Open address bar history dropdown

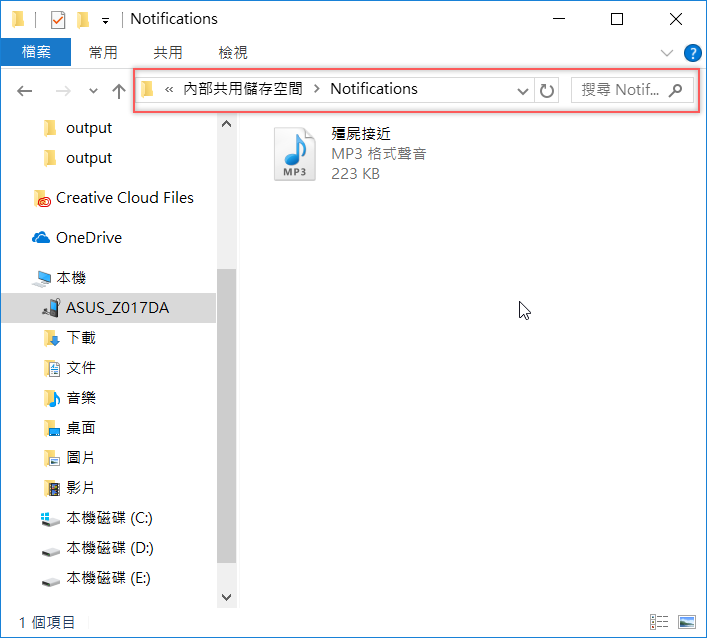coord(523,91)
